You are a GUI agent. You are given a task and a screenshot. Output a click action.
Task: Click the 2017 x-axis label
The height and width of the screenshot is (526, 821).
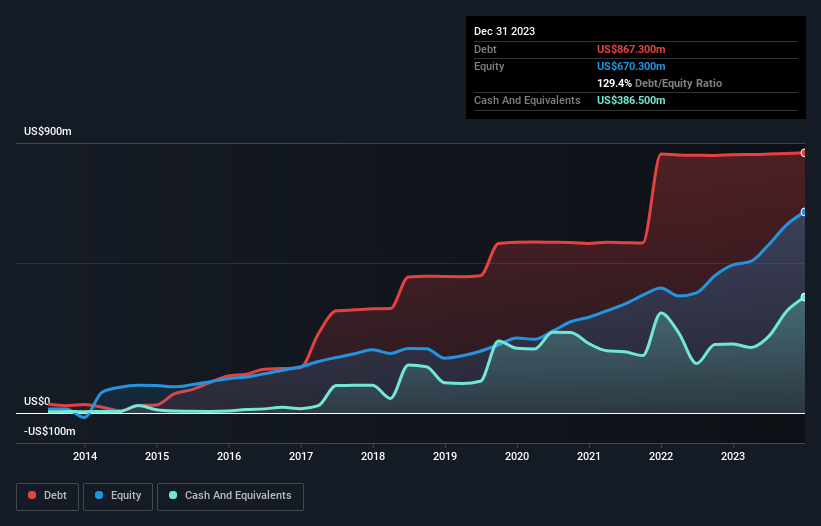pyautogui.click(x=301, y=456)
